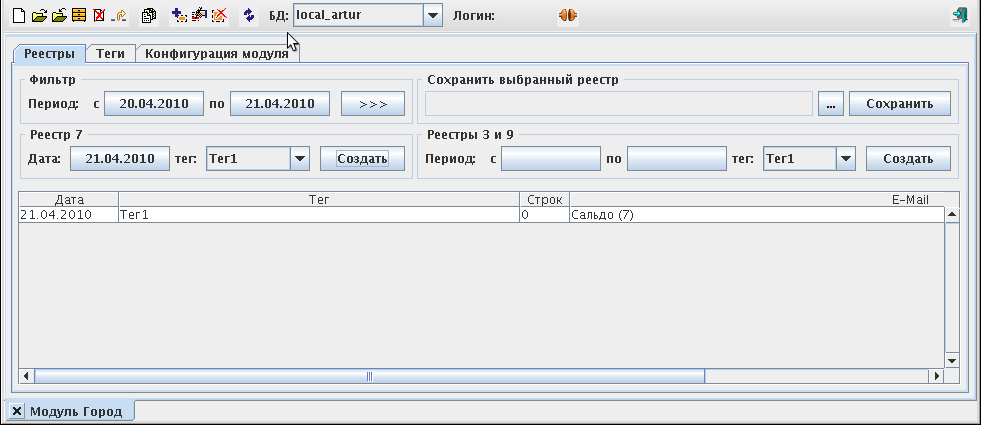Open the БД database dropdown
Image resolution: width=981 pixels, height=425 pixels.
(432, 16)
